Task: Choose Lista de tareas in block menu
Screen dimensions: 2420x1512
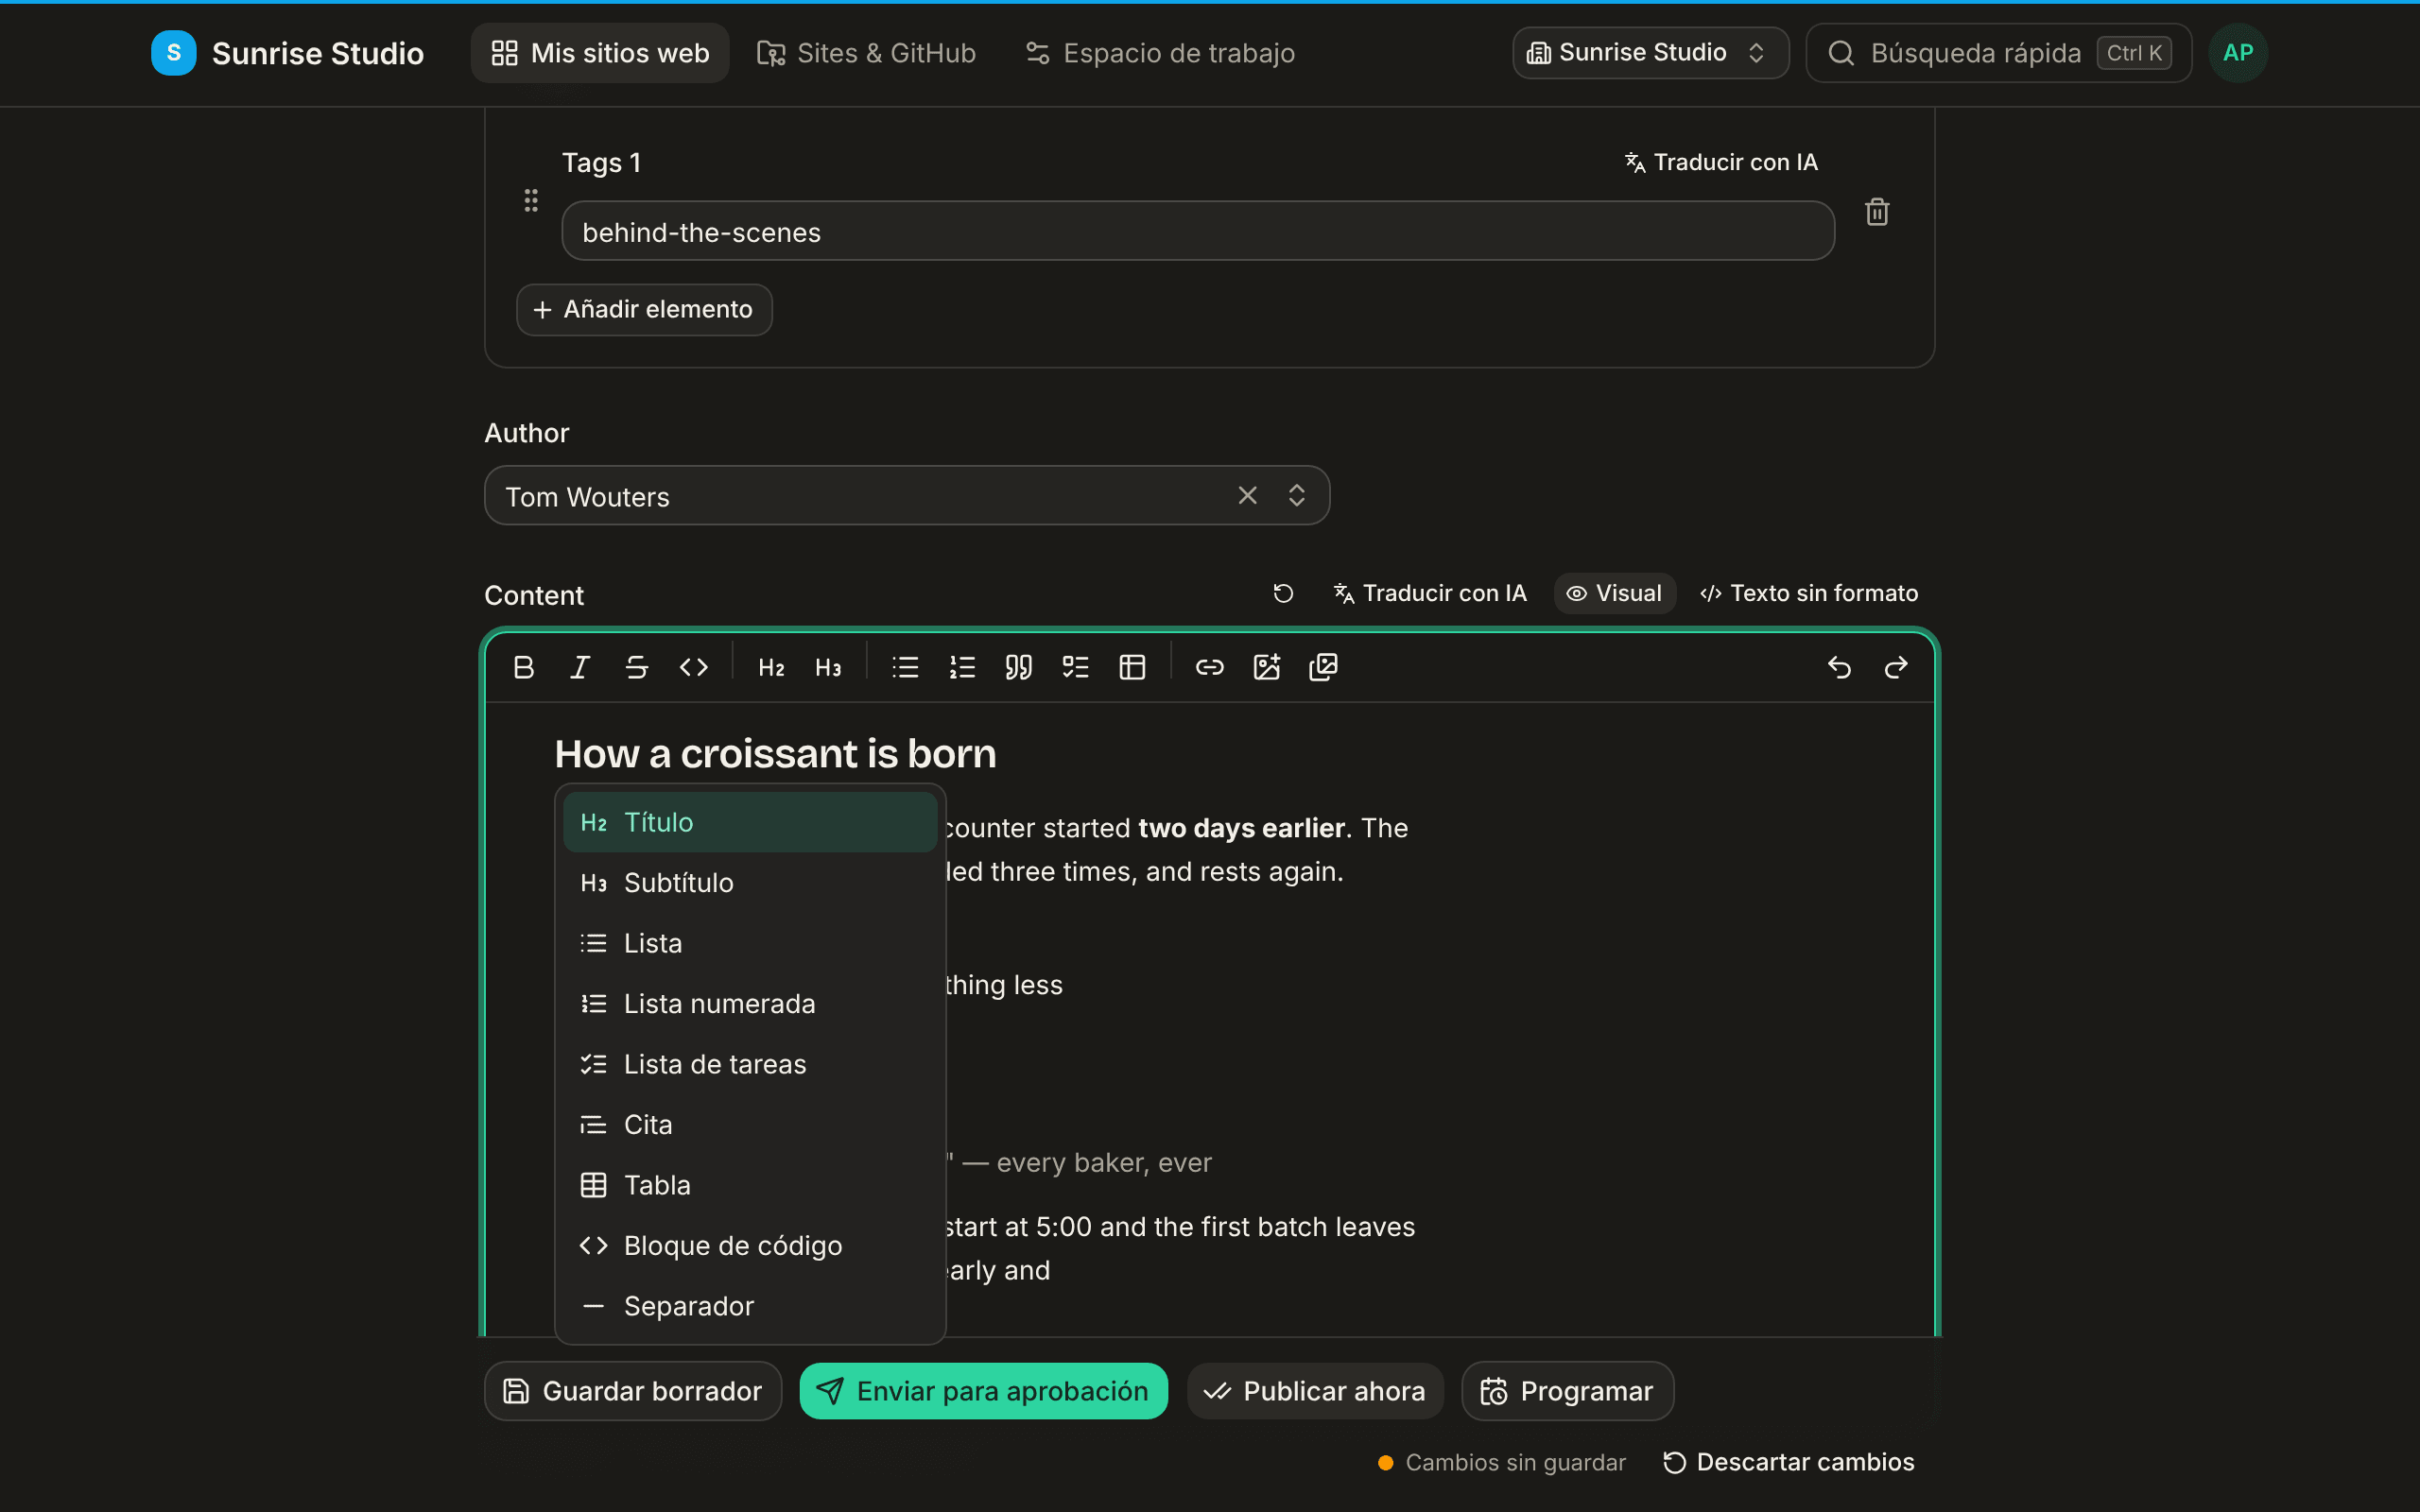Action: pos(750,1064)
